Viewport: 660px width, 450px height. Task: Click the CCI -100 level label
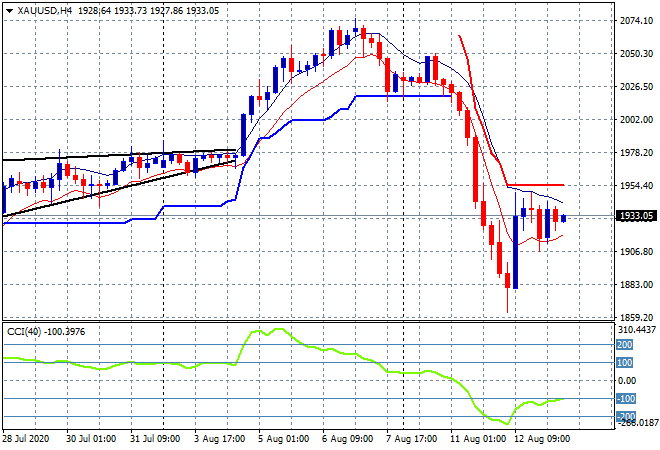(x=625, y=398)
